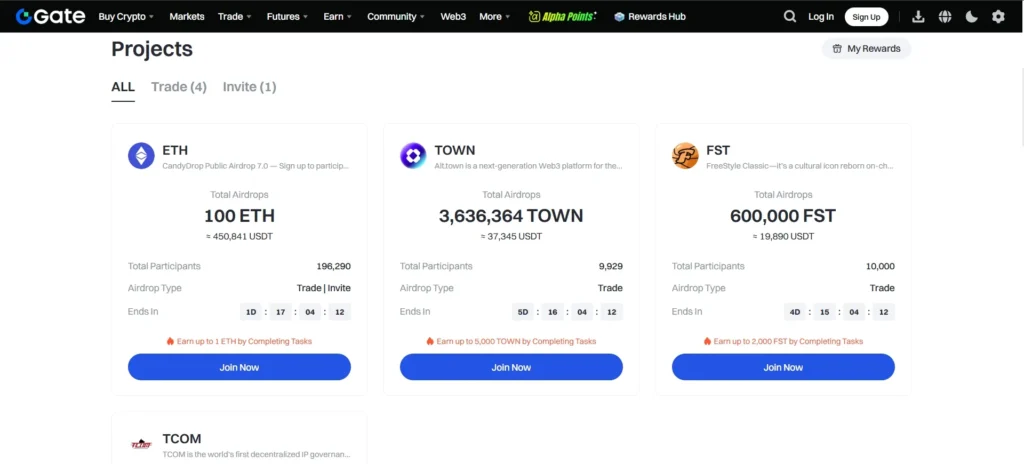Switch to the Invite (1) tab
Image resolution: width=1024 pixels, height=464 pixels.
pyautogui.click(x=249, y=87)
